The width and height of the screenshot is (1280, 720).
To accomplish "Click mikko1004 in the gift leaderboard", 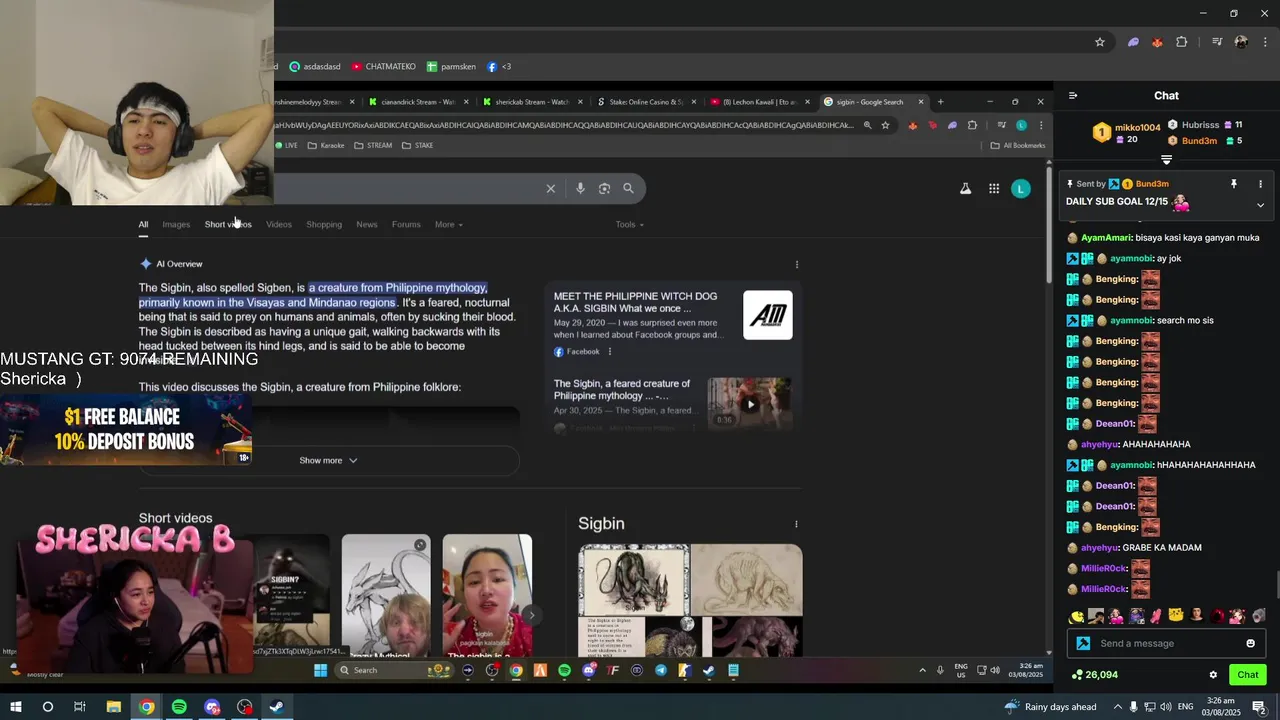I will (x=1137, y=128).
